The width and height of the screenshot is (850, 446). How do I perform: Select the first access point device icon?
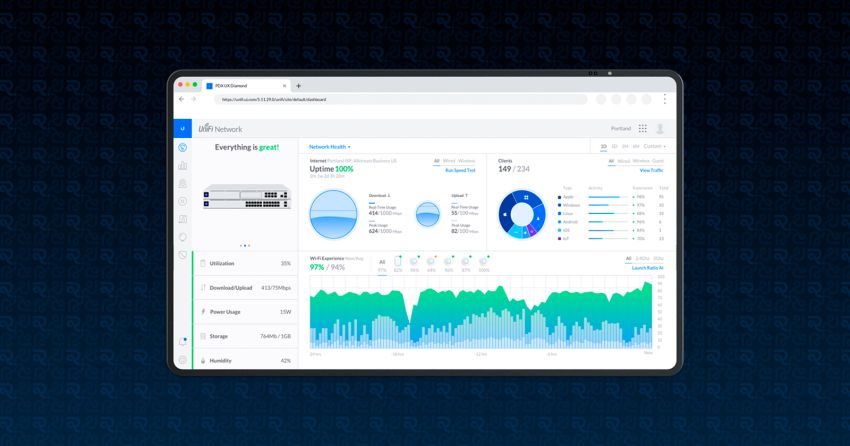[x=397, y=262]
